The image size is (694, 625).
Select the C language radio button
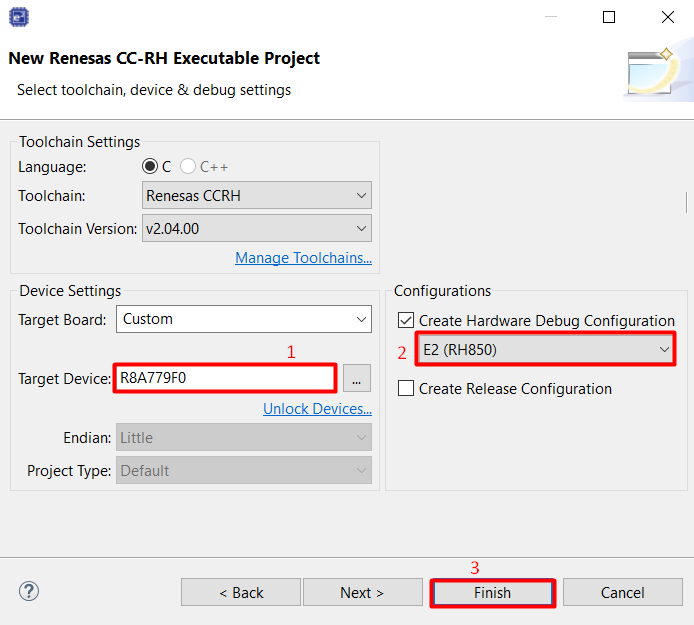tap(150, 167)
